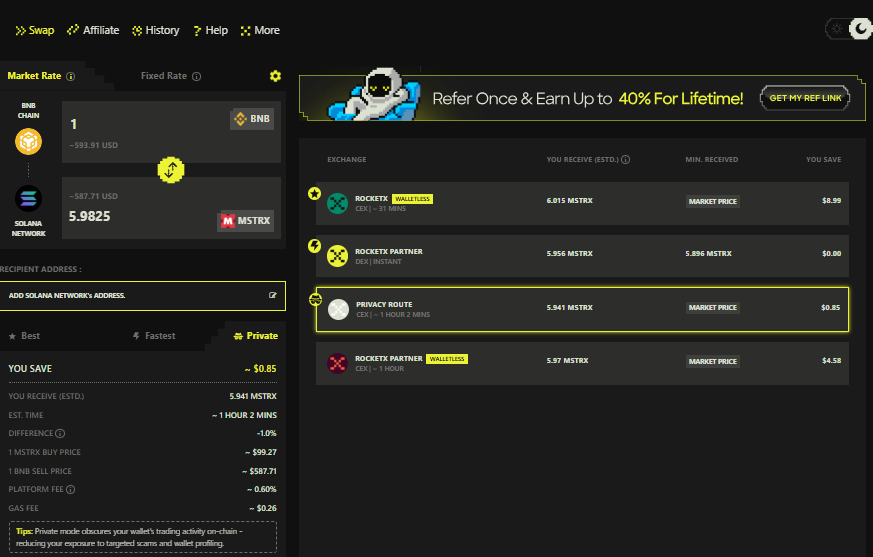Show Market Rate info tooltip icon
873x557 pixels.
tap(71, 76)
